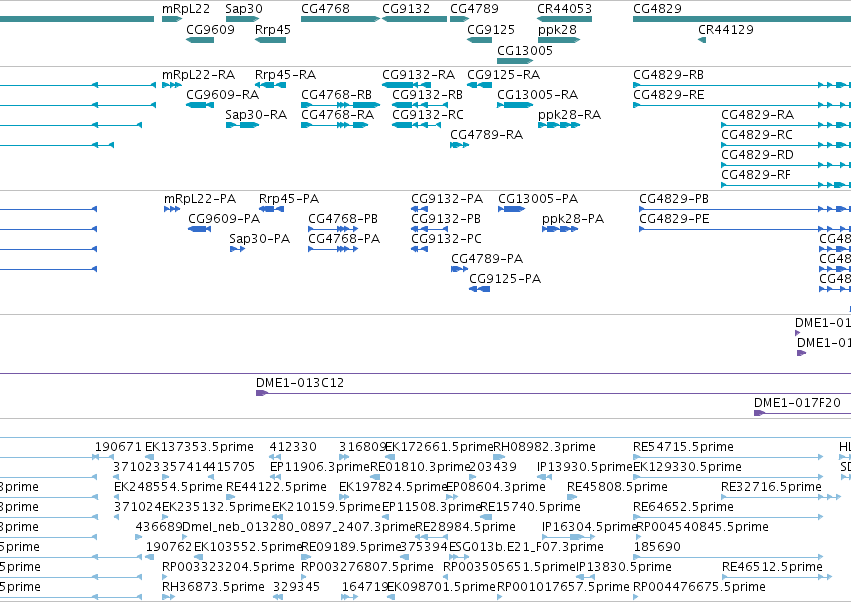The width and height of the screenshot is (851, 602).
Task: Select the CR44053 gene bar
Action: [x=564, y=19]
